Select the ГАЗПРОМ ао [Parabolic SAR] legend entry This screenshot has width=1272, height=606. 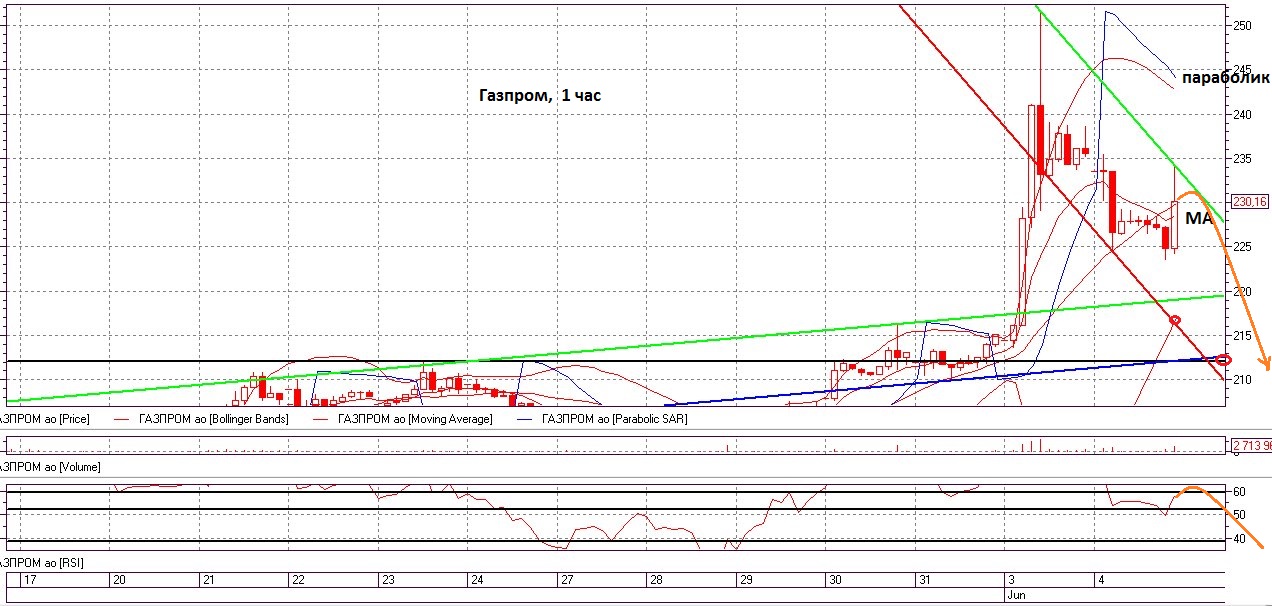point(614,419)
